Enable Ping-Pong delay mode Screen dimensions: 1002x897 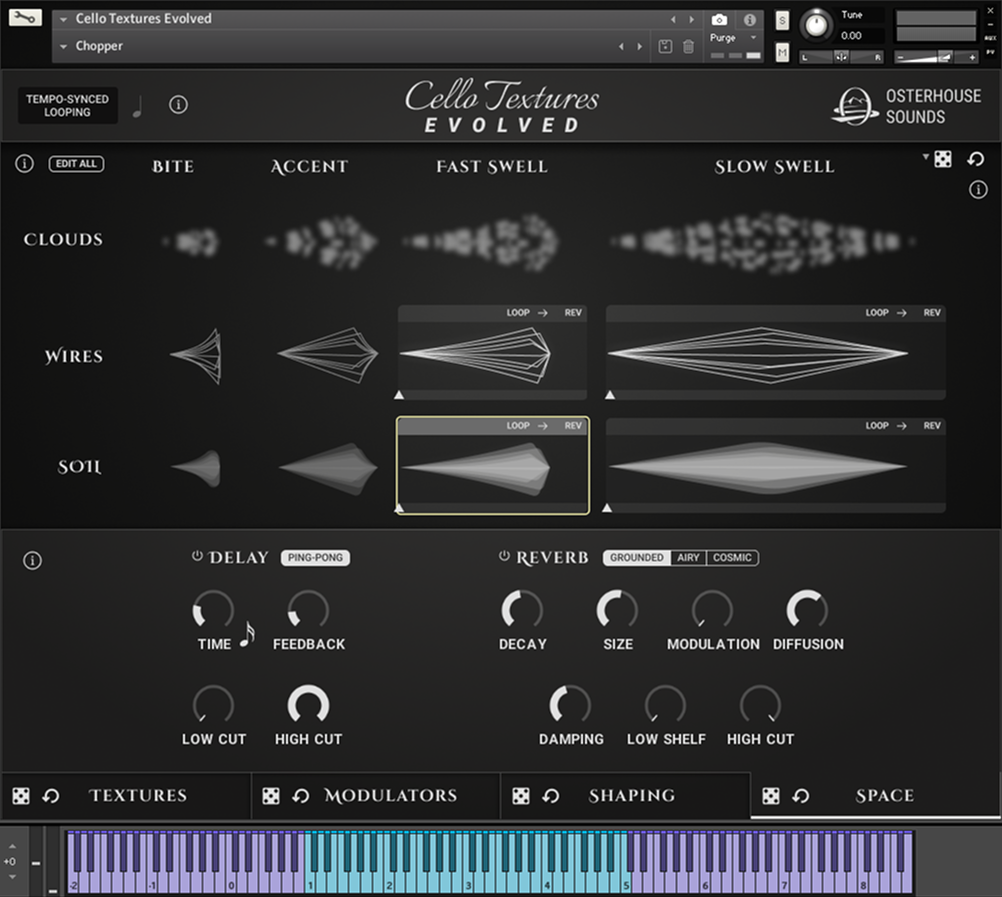(315, 558)
